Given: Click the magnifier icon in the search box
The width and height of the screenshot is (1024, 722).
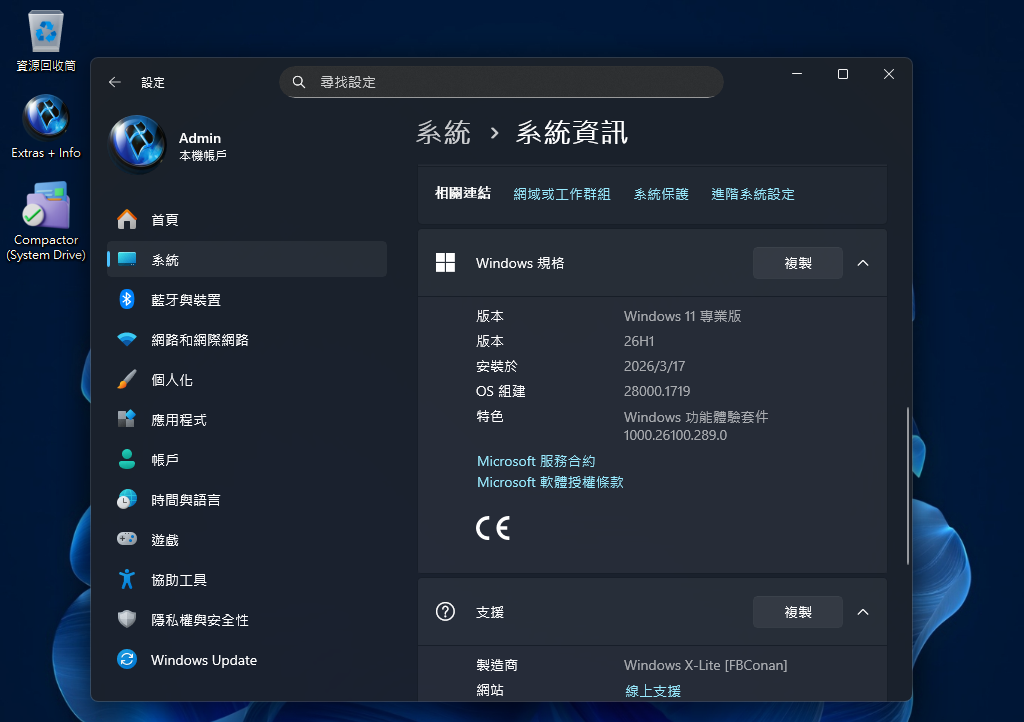Looking at the screenshot, I should [298, 82].
